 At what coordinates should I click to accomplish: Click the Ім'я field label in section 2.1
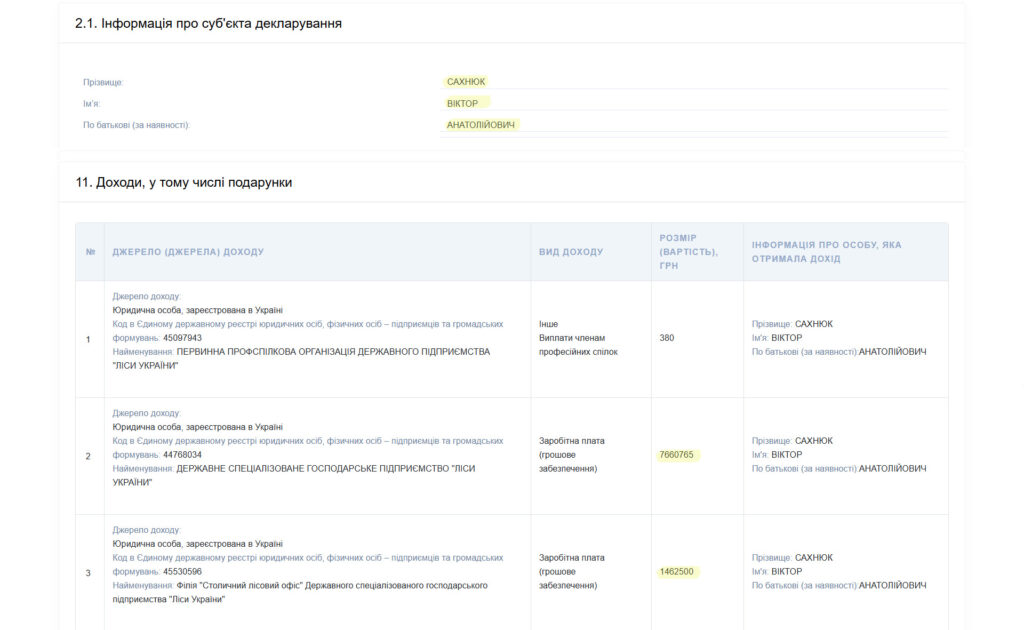tap(91, 104)
